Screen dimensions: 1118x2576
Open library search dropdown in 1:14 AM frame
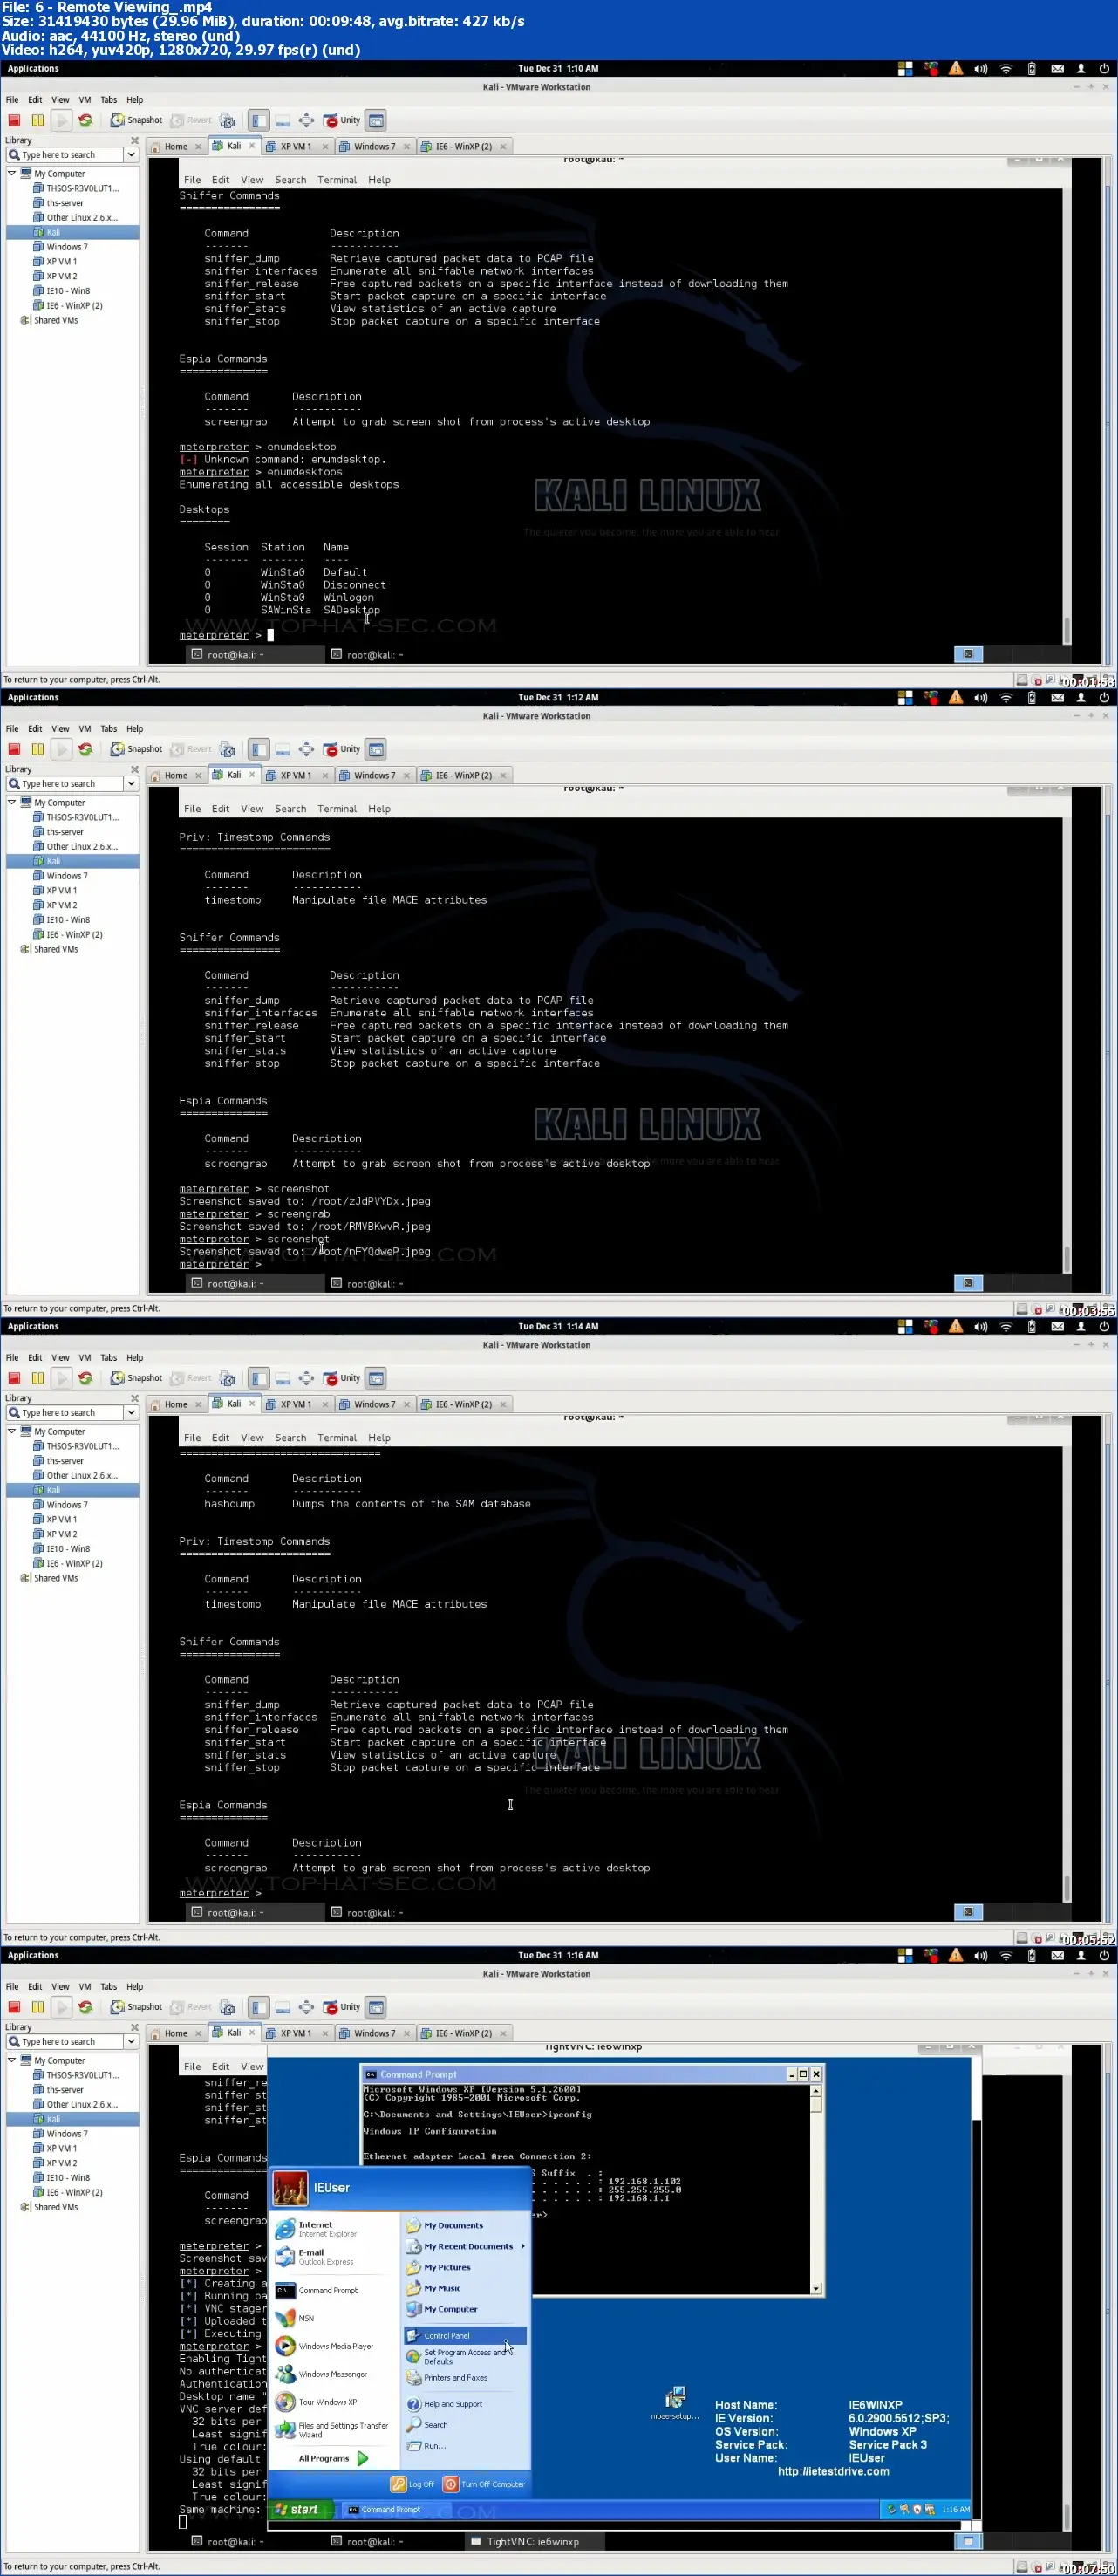tap(131, 1413)
